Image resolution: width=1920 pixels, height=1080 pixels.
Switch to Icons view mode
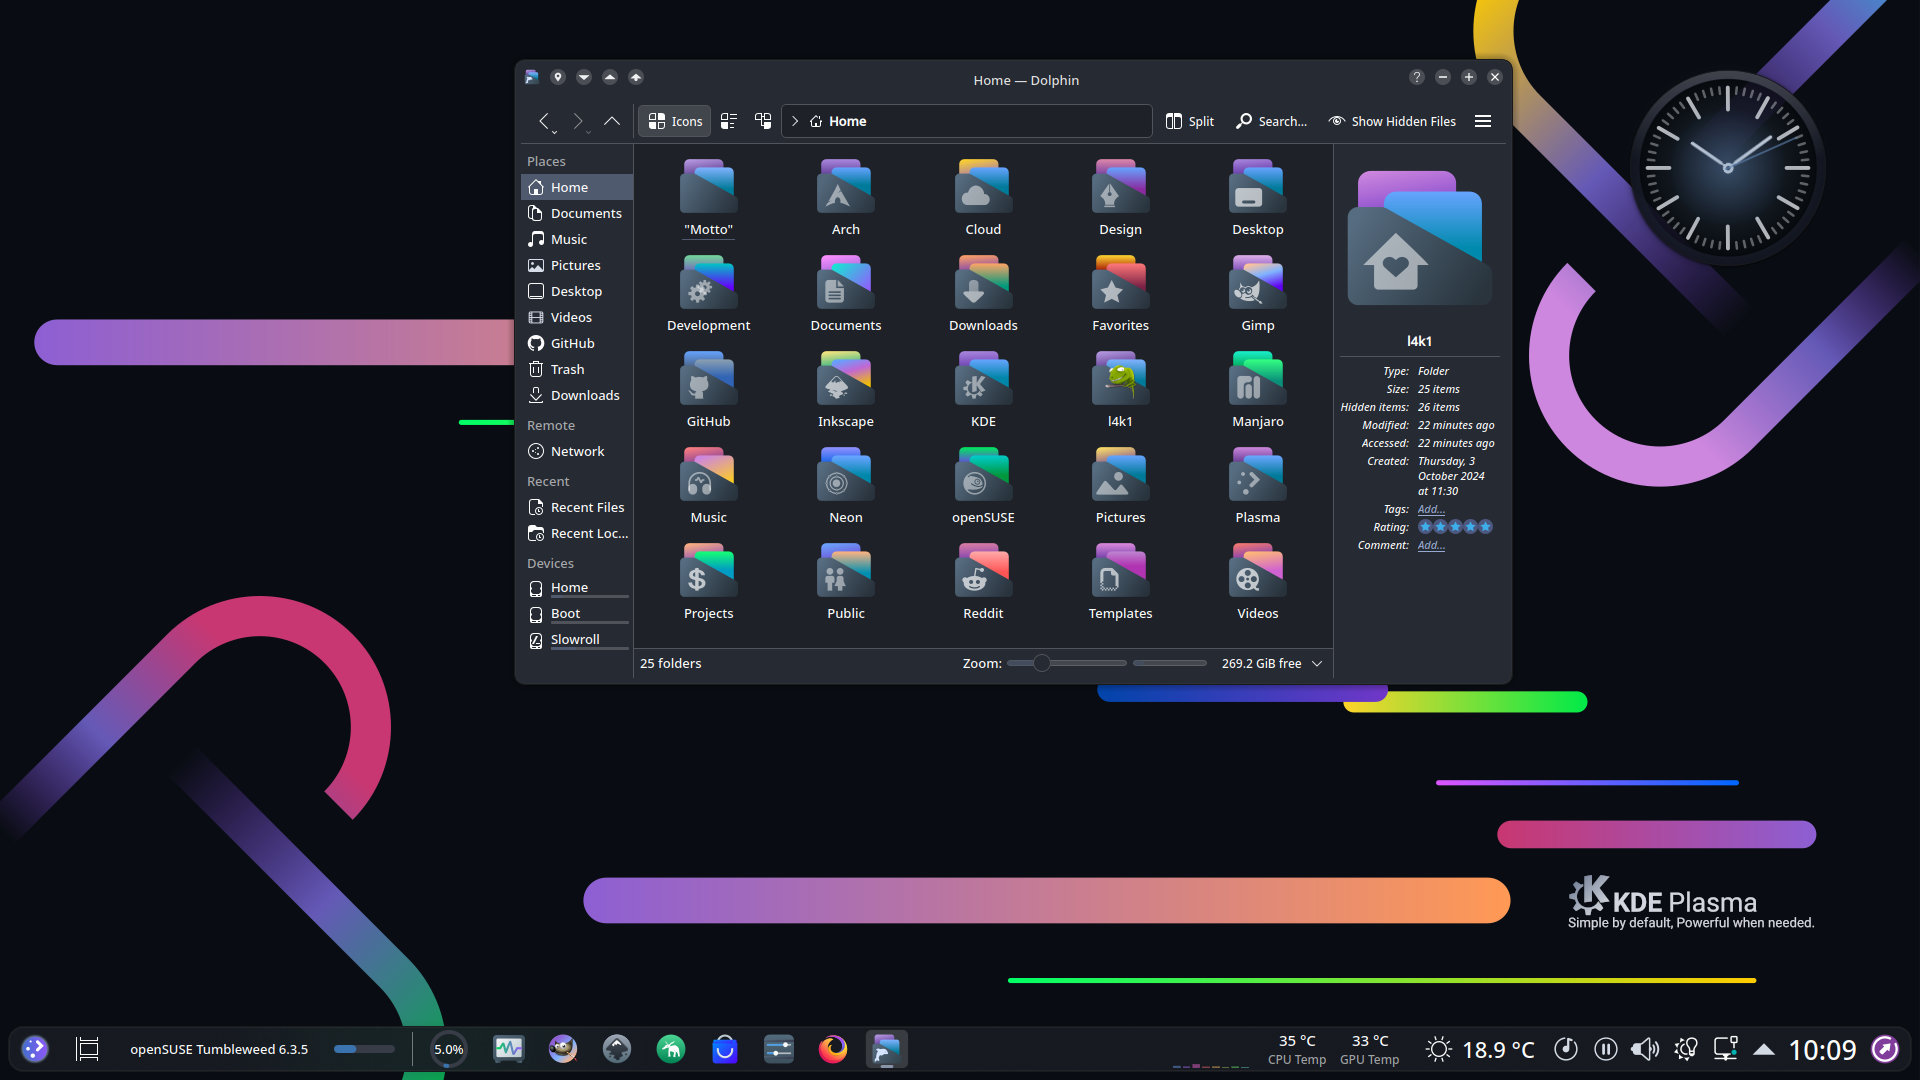[675, 121]
